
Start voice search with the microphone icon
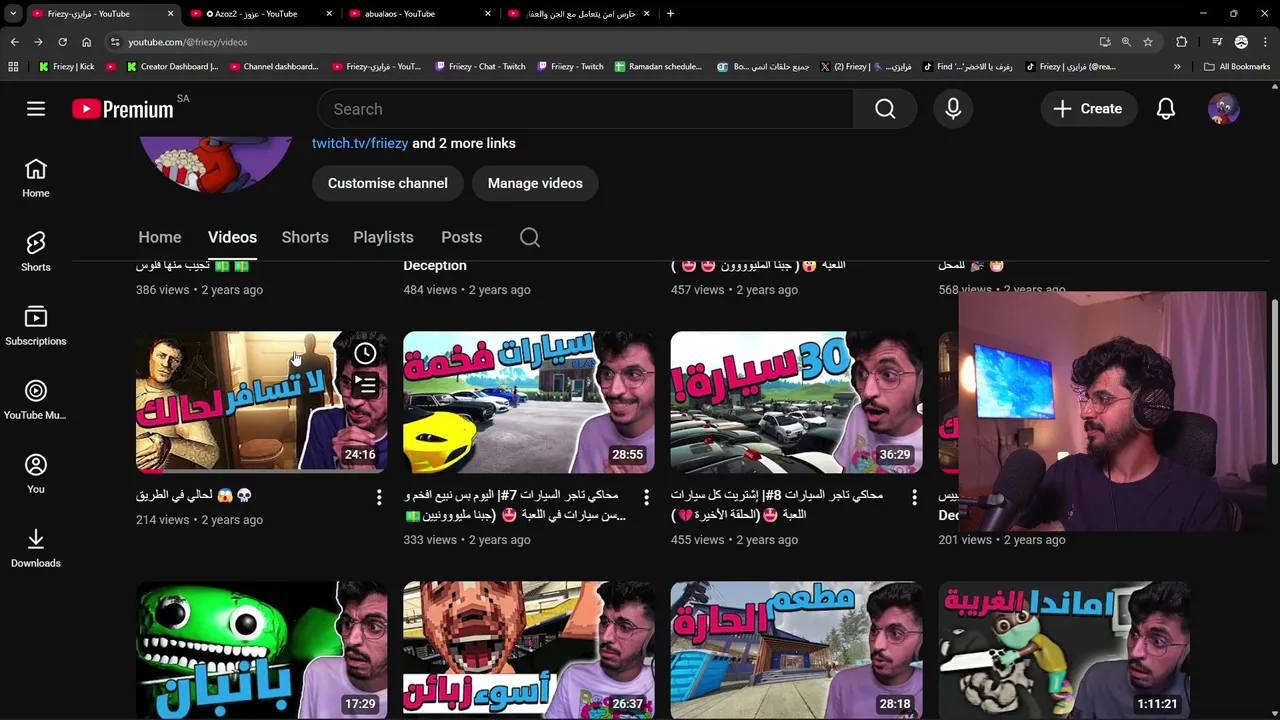coord(953,109)
